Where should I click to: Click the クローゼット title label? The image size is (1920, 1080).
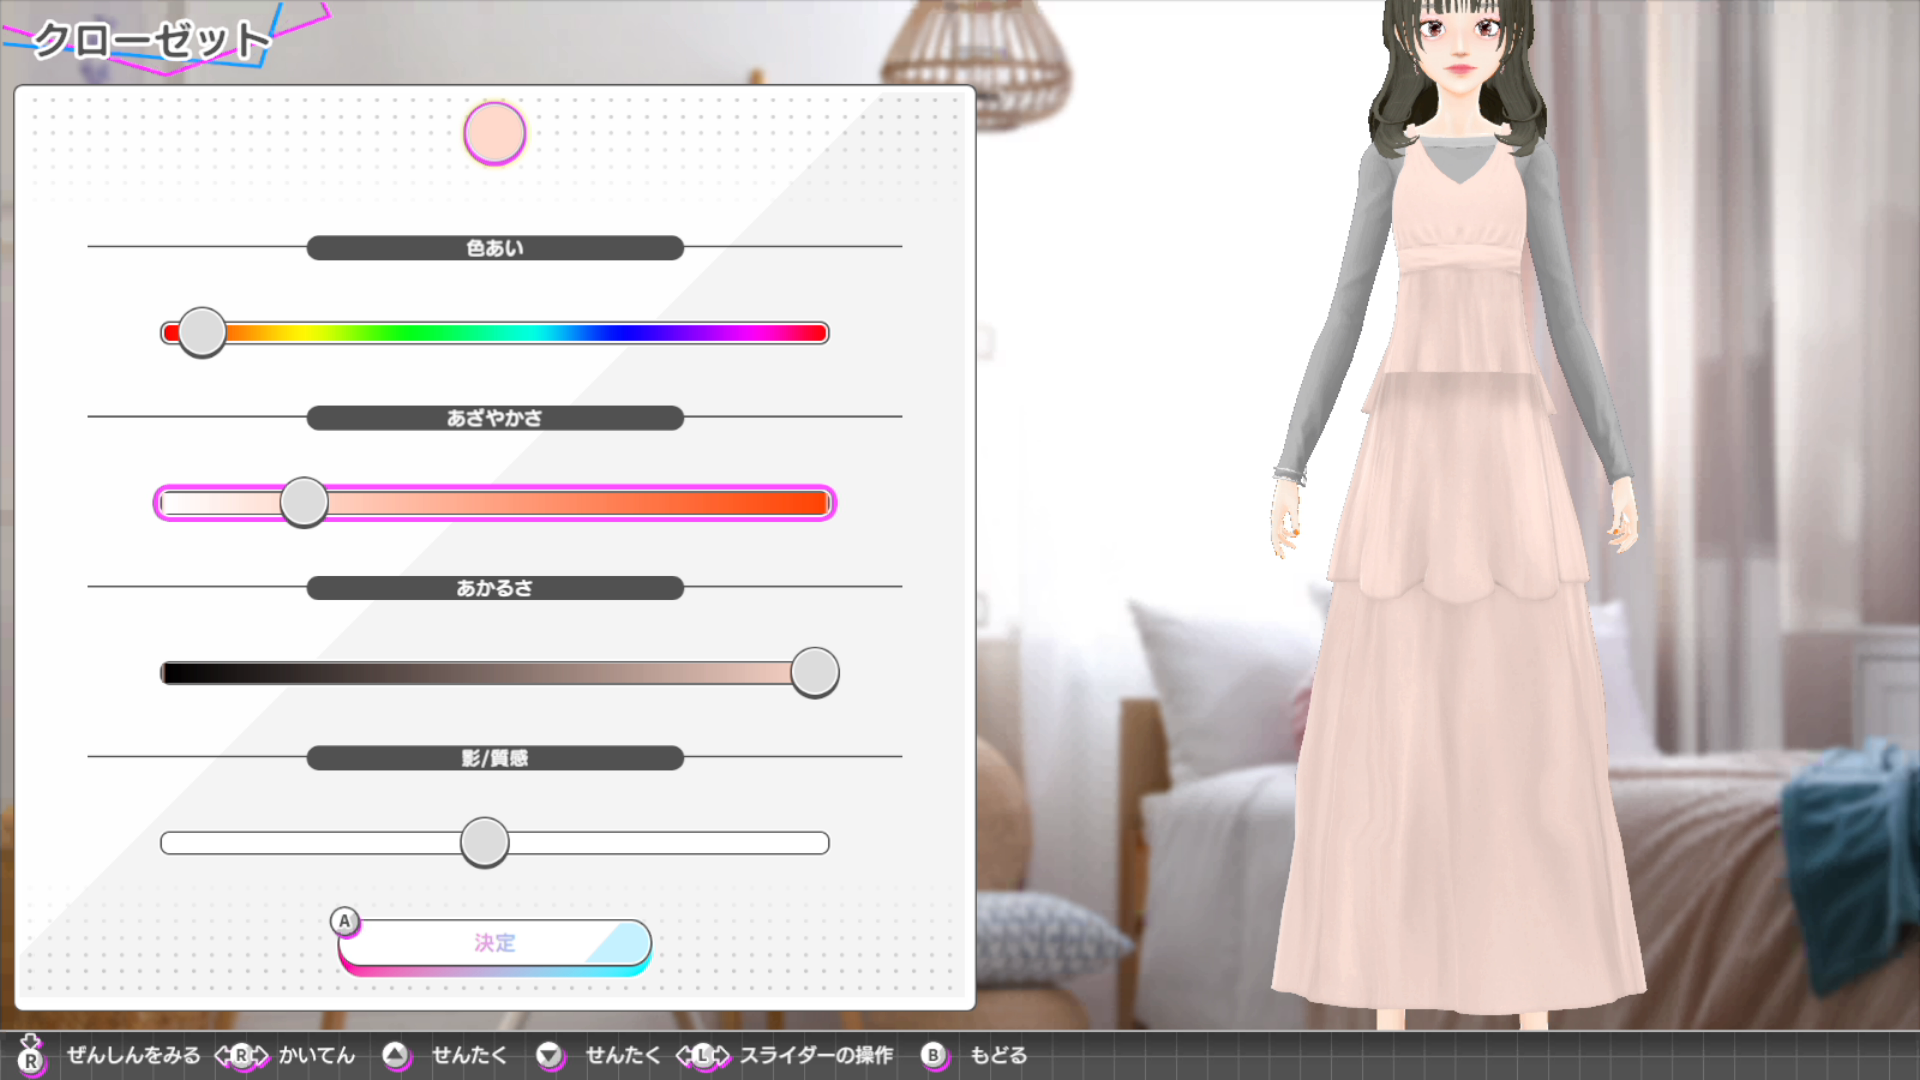pyautogui.click(x=152, y=41)
